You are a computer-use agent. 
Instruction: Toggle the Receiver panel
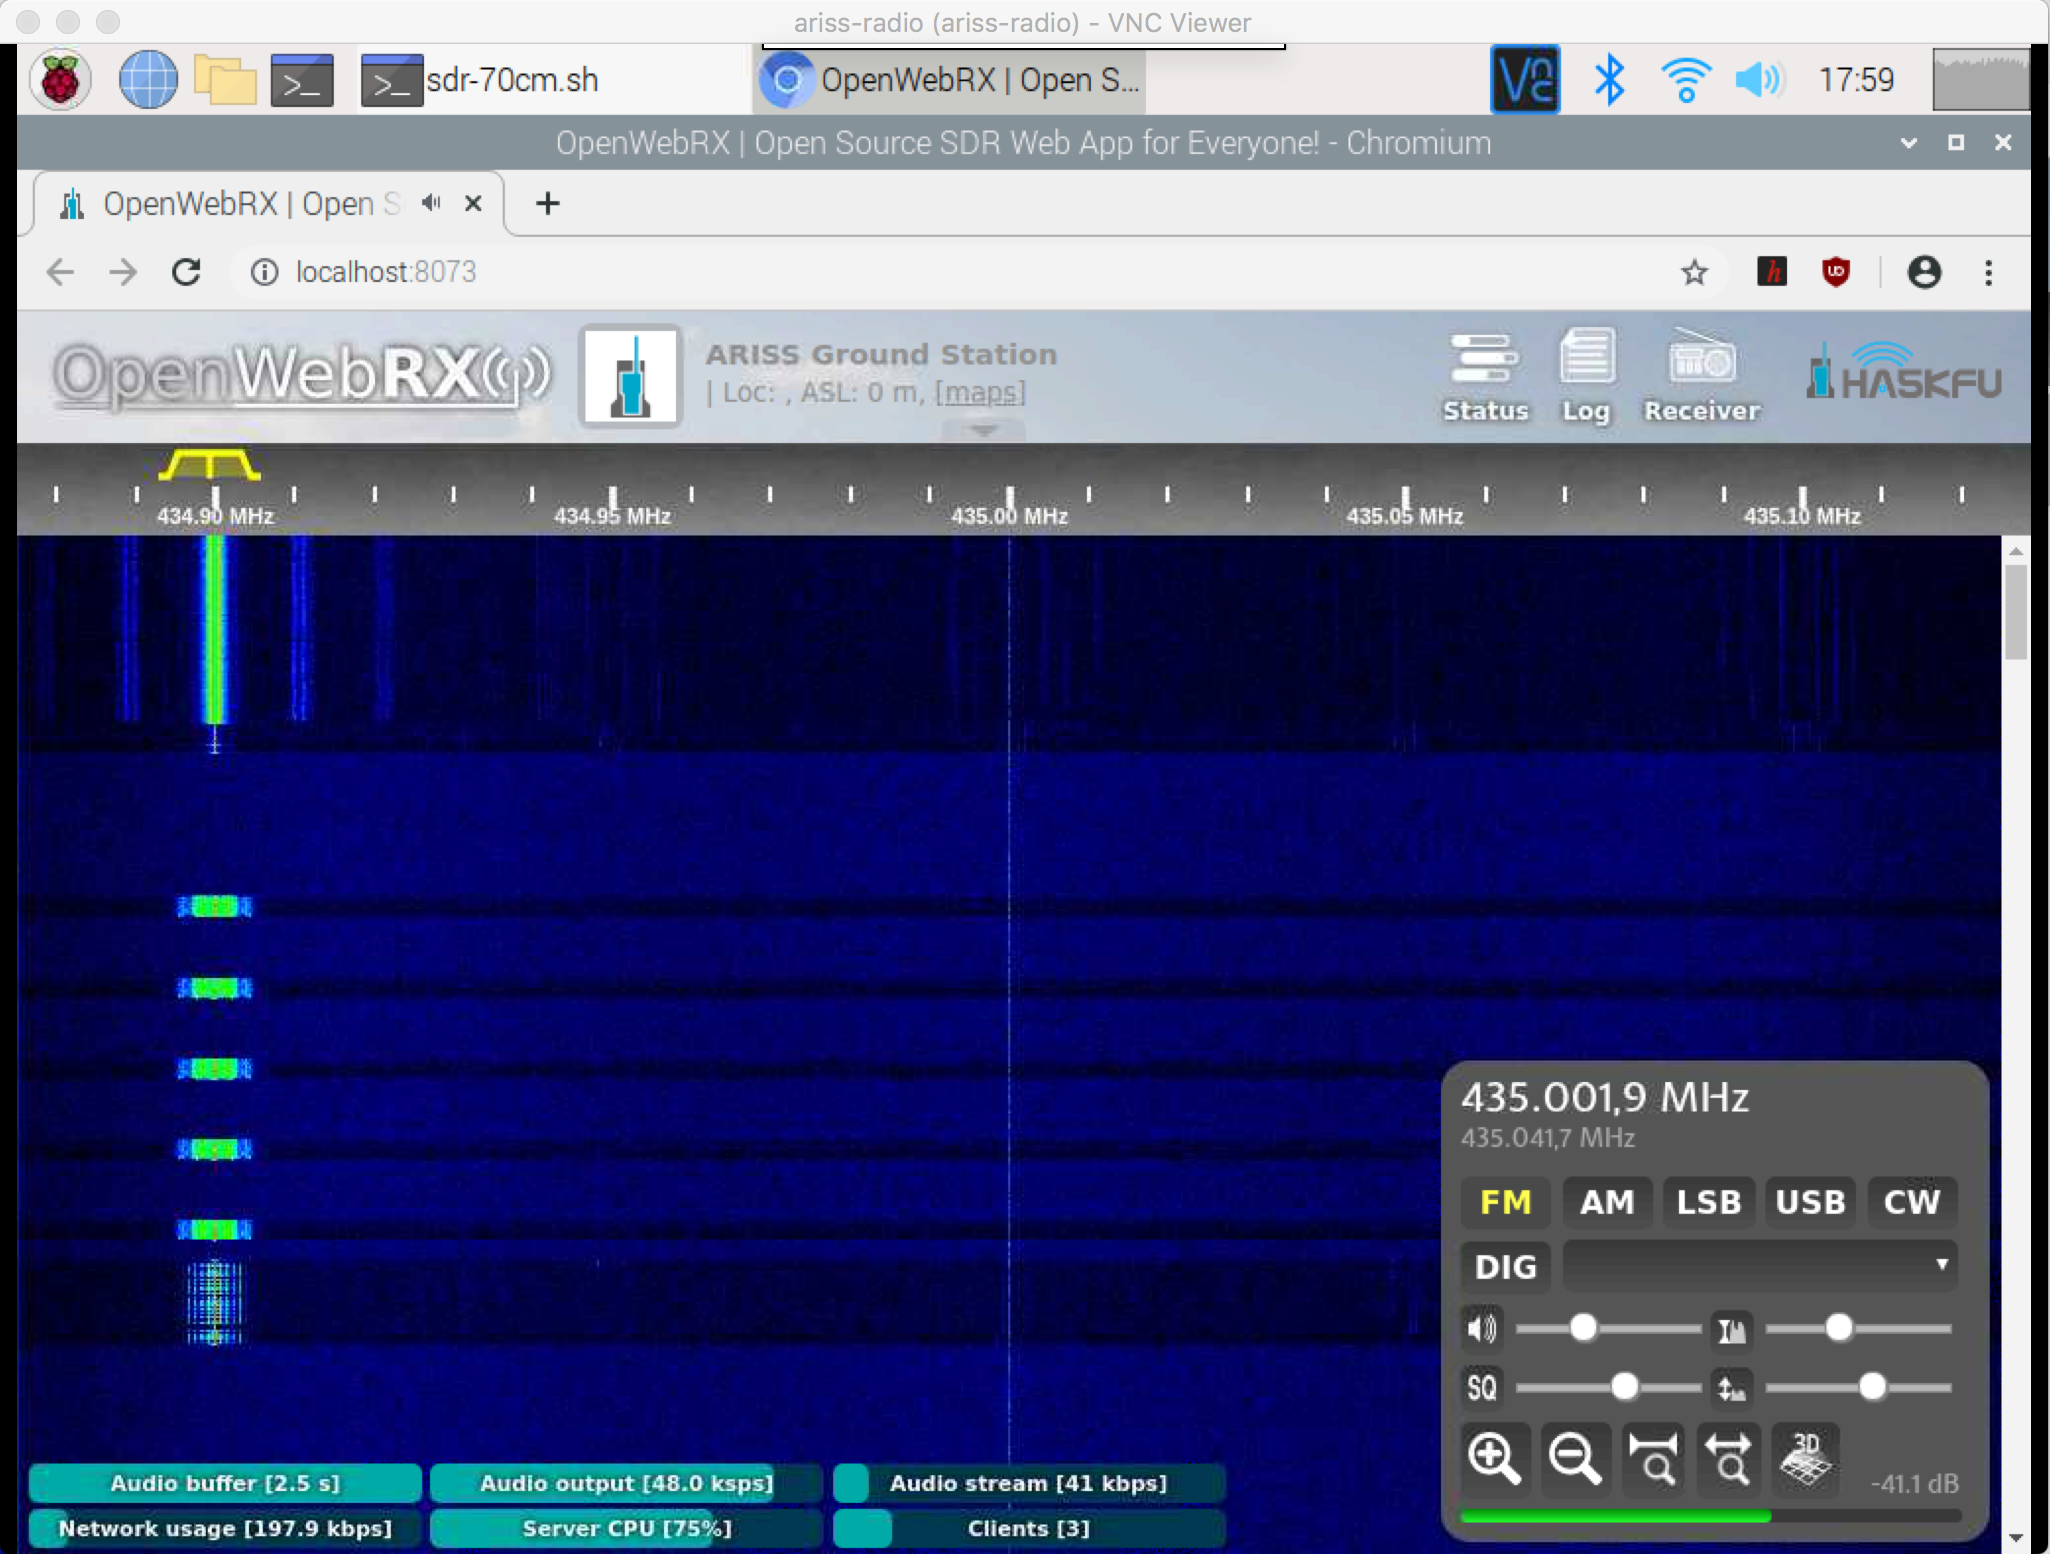coord(1702,378)
